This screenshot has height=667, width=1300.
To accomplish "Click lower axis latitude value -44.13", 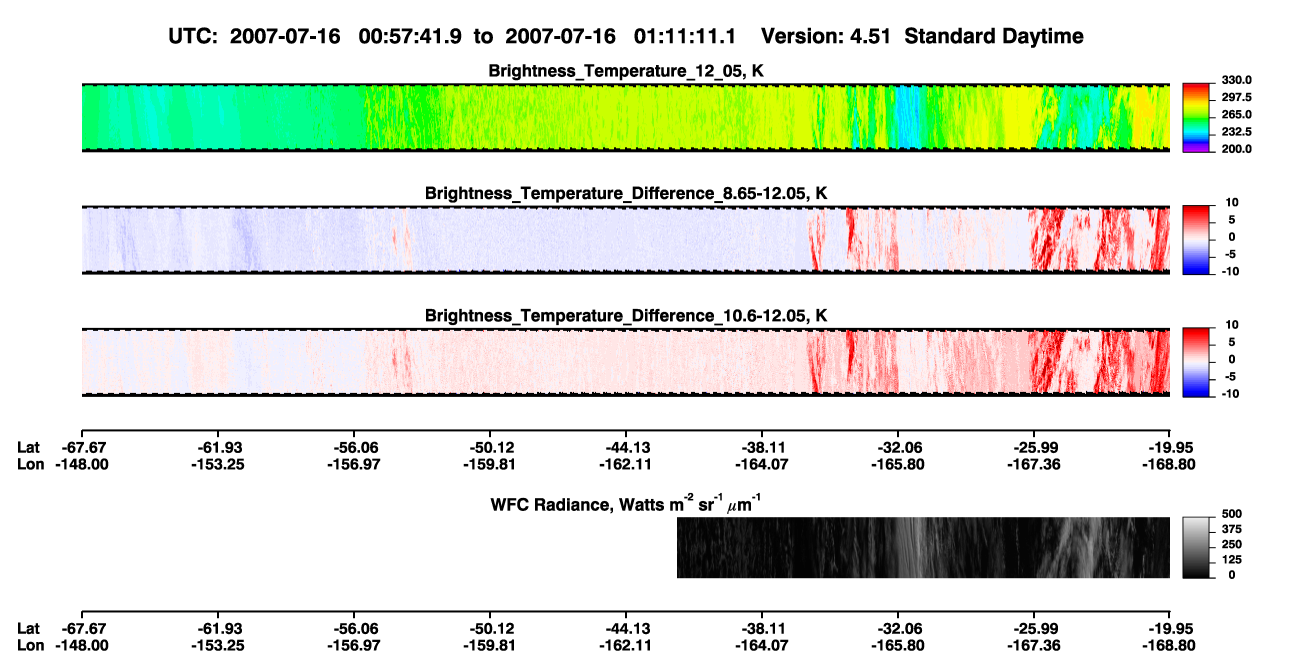I will [x=626, y=629].
